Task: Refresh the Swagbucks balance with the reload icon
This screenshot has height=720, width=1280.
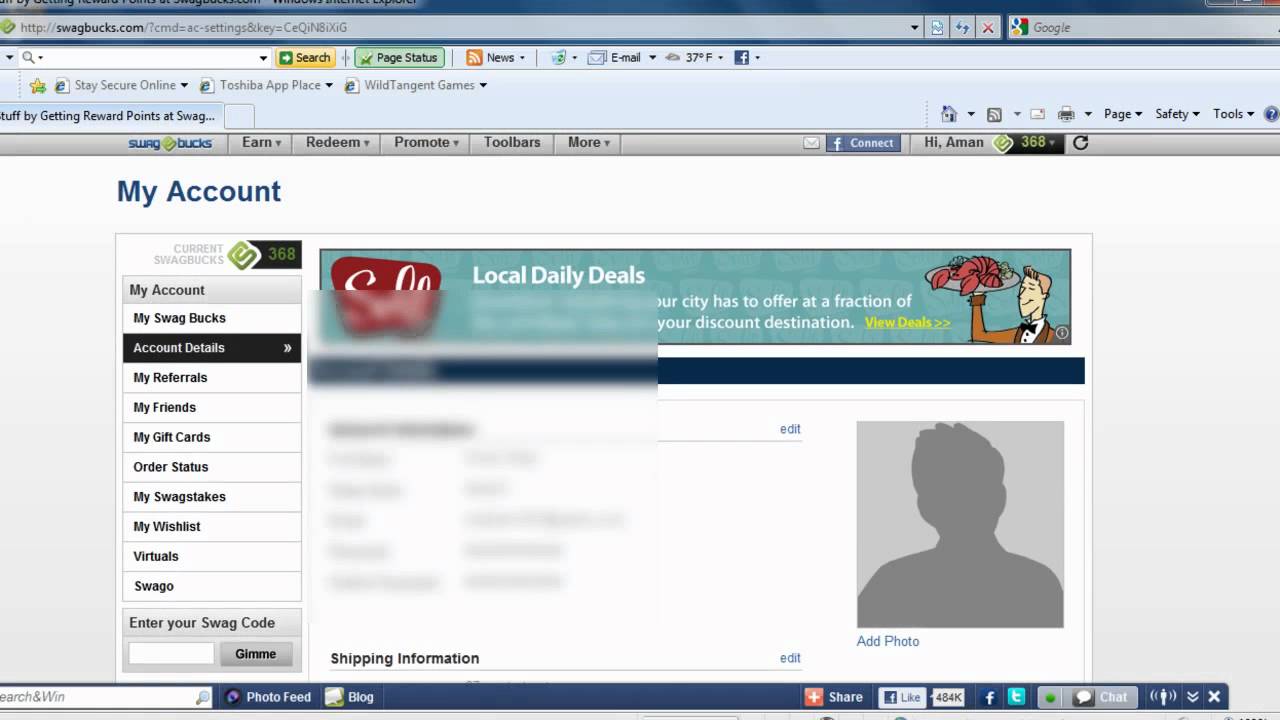Action: point(1080,143)
